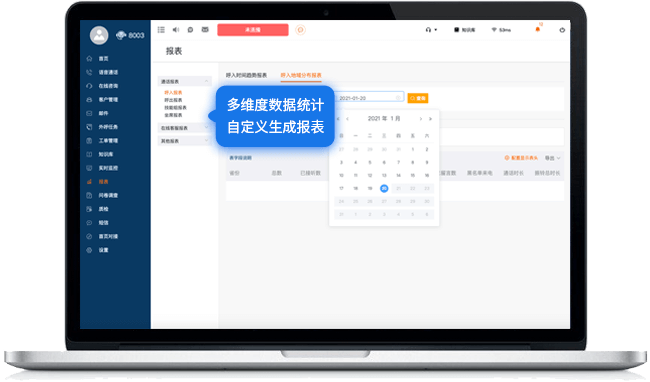This screenshot has height=382, width=650.
Task: Click the 已接听数 answered count column header
Action: click(x=310, y=173)
